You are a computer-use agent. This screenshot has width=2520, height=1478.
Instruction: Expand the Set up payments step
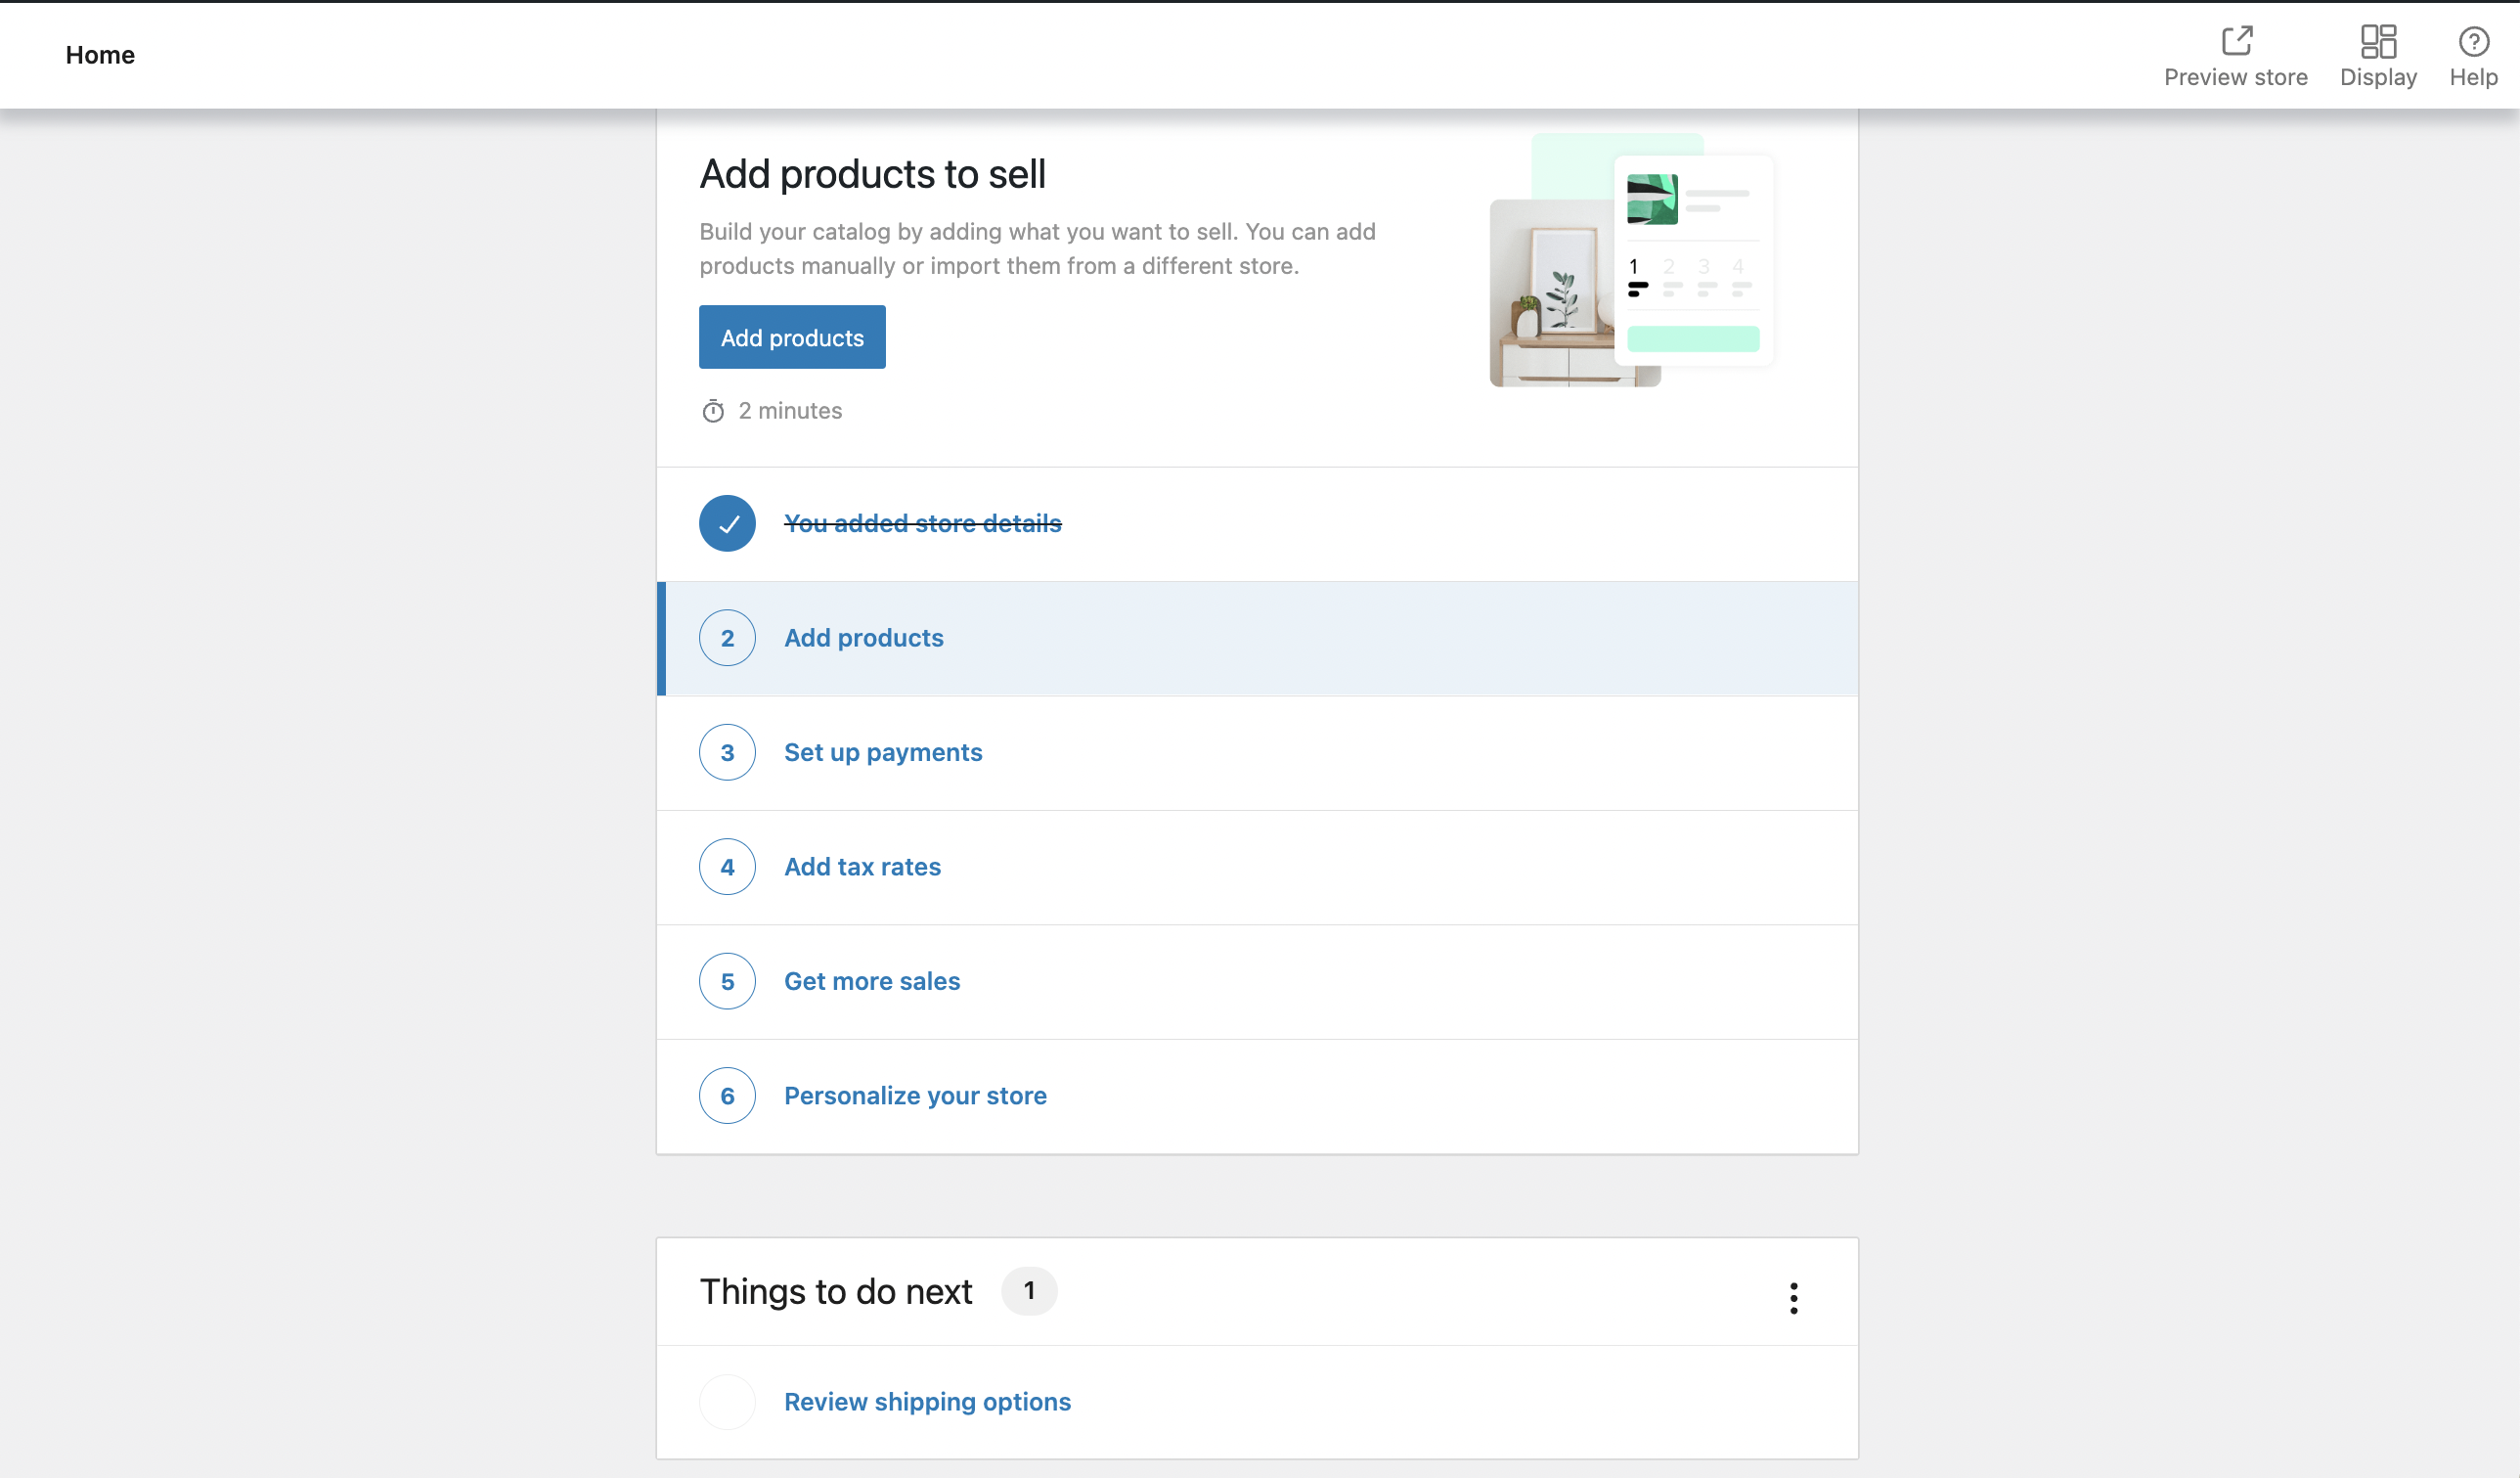click(882, 752)
